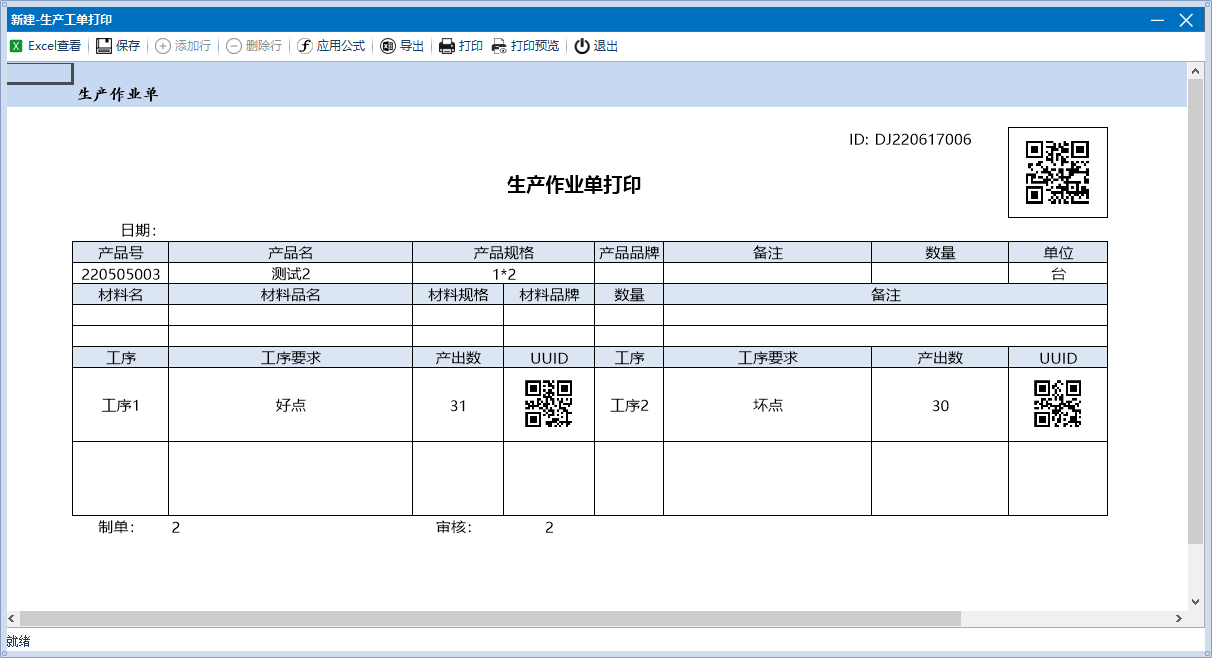Screen dimensions: 1212x658
Task: Click the top-right QR code image
Action: point(1057,172)
